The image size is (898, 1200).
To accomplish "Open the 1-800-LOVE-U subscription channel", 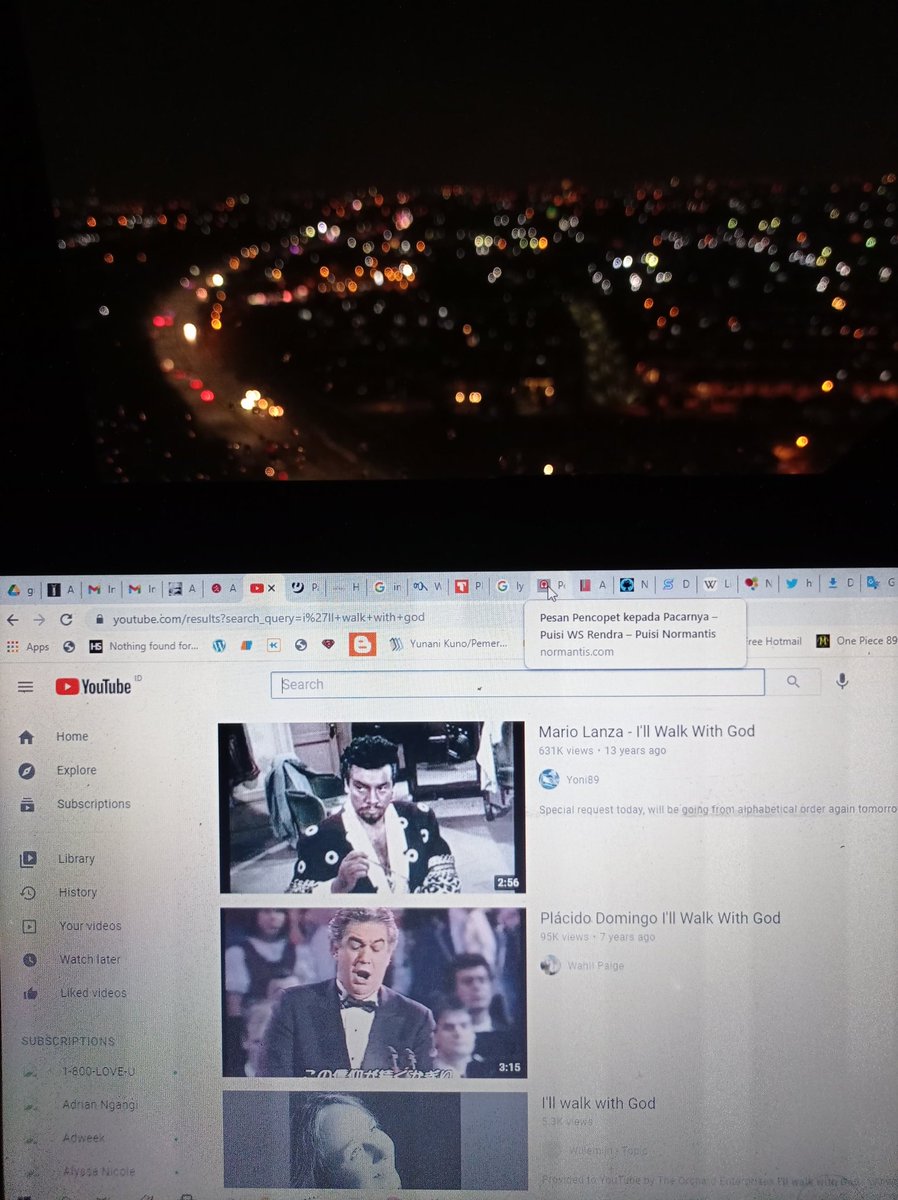I will click(x=100, y=1071).
